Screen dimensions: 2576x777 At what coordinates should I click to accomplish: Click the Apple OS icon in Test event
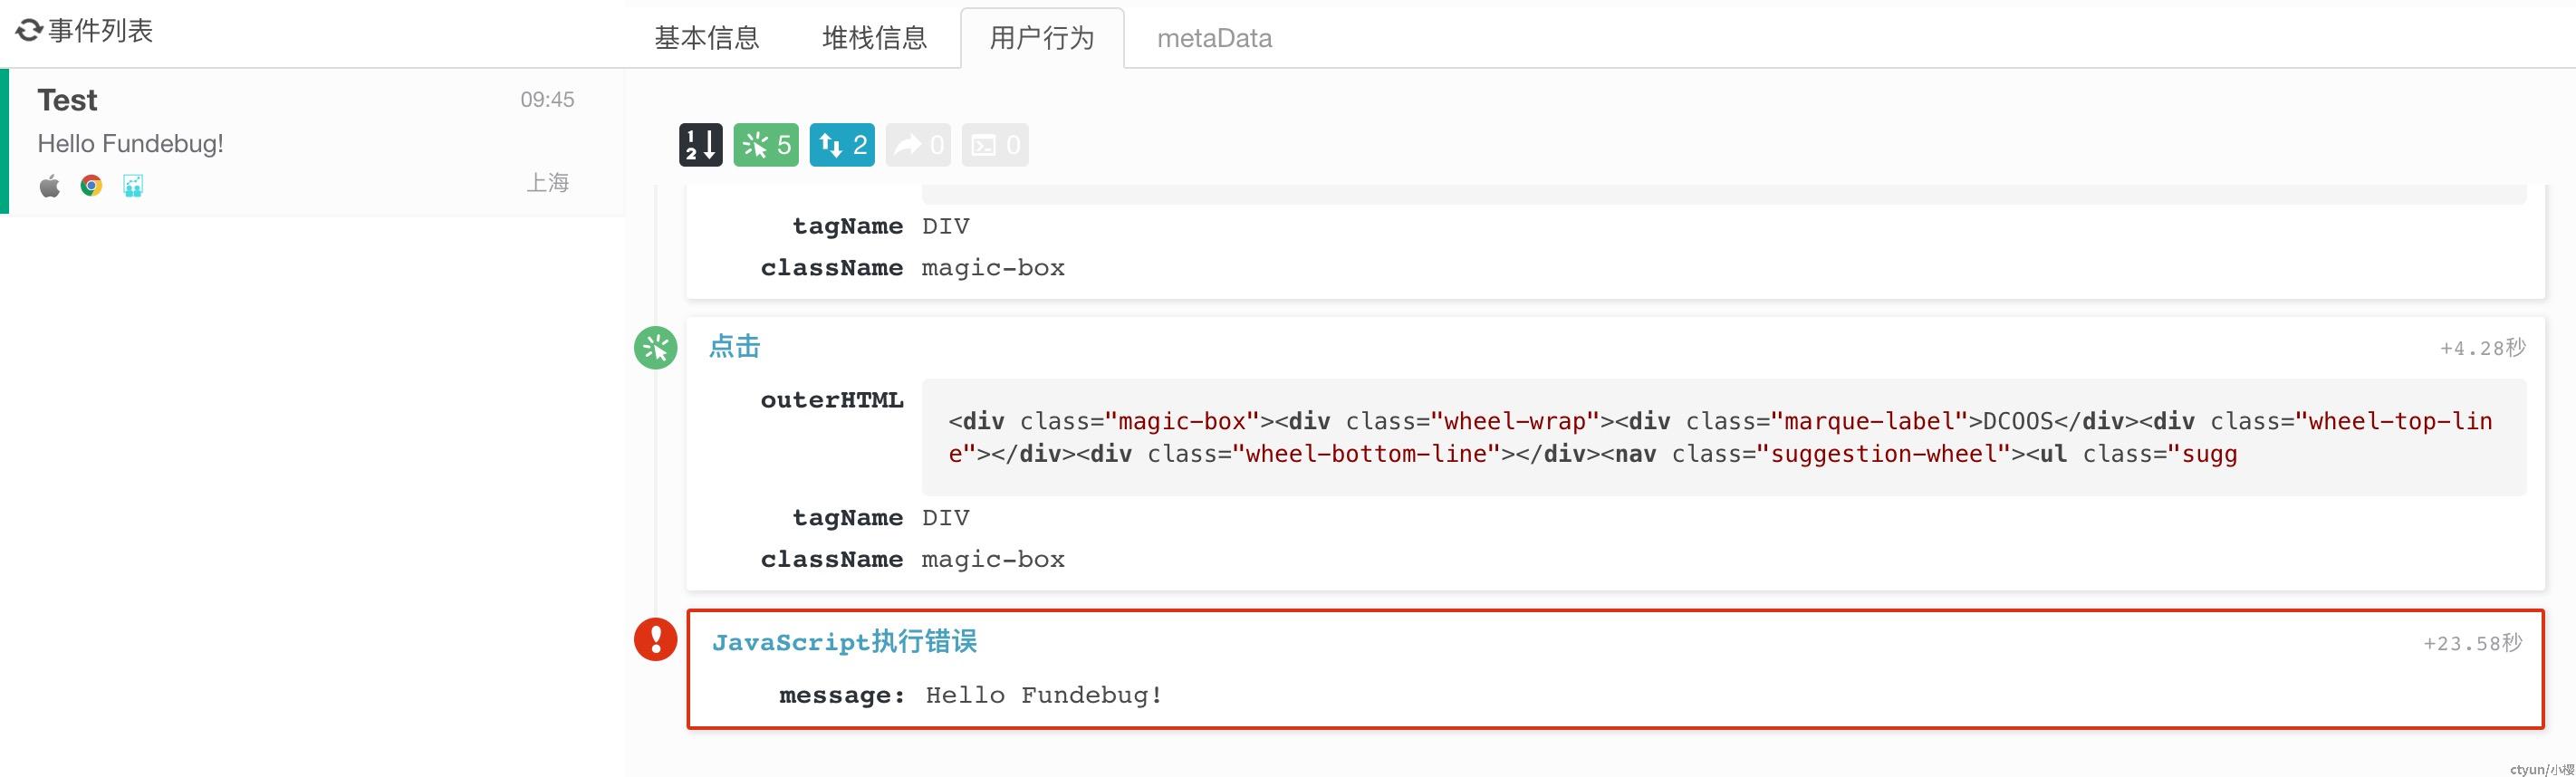[49, 186]
